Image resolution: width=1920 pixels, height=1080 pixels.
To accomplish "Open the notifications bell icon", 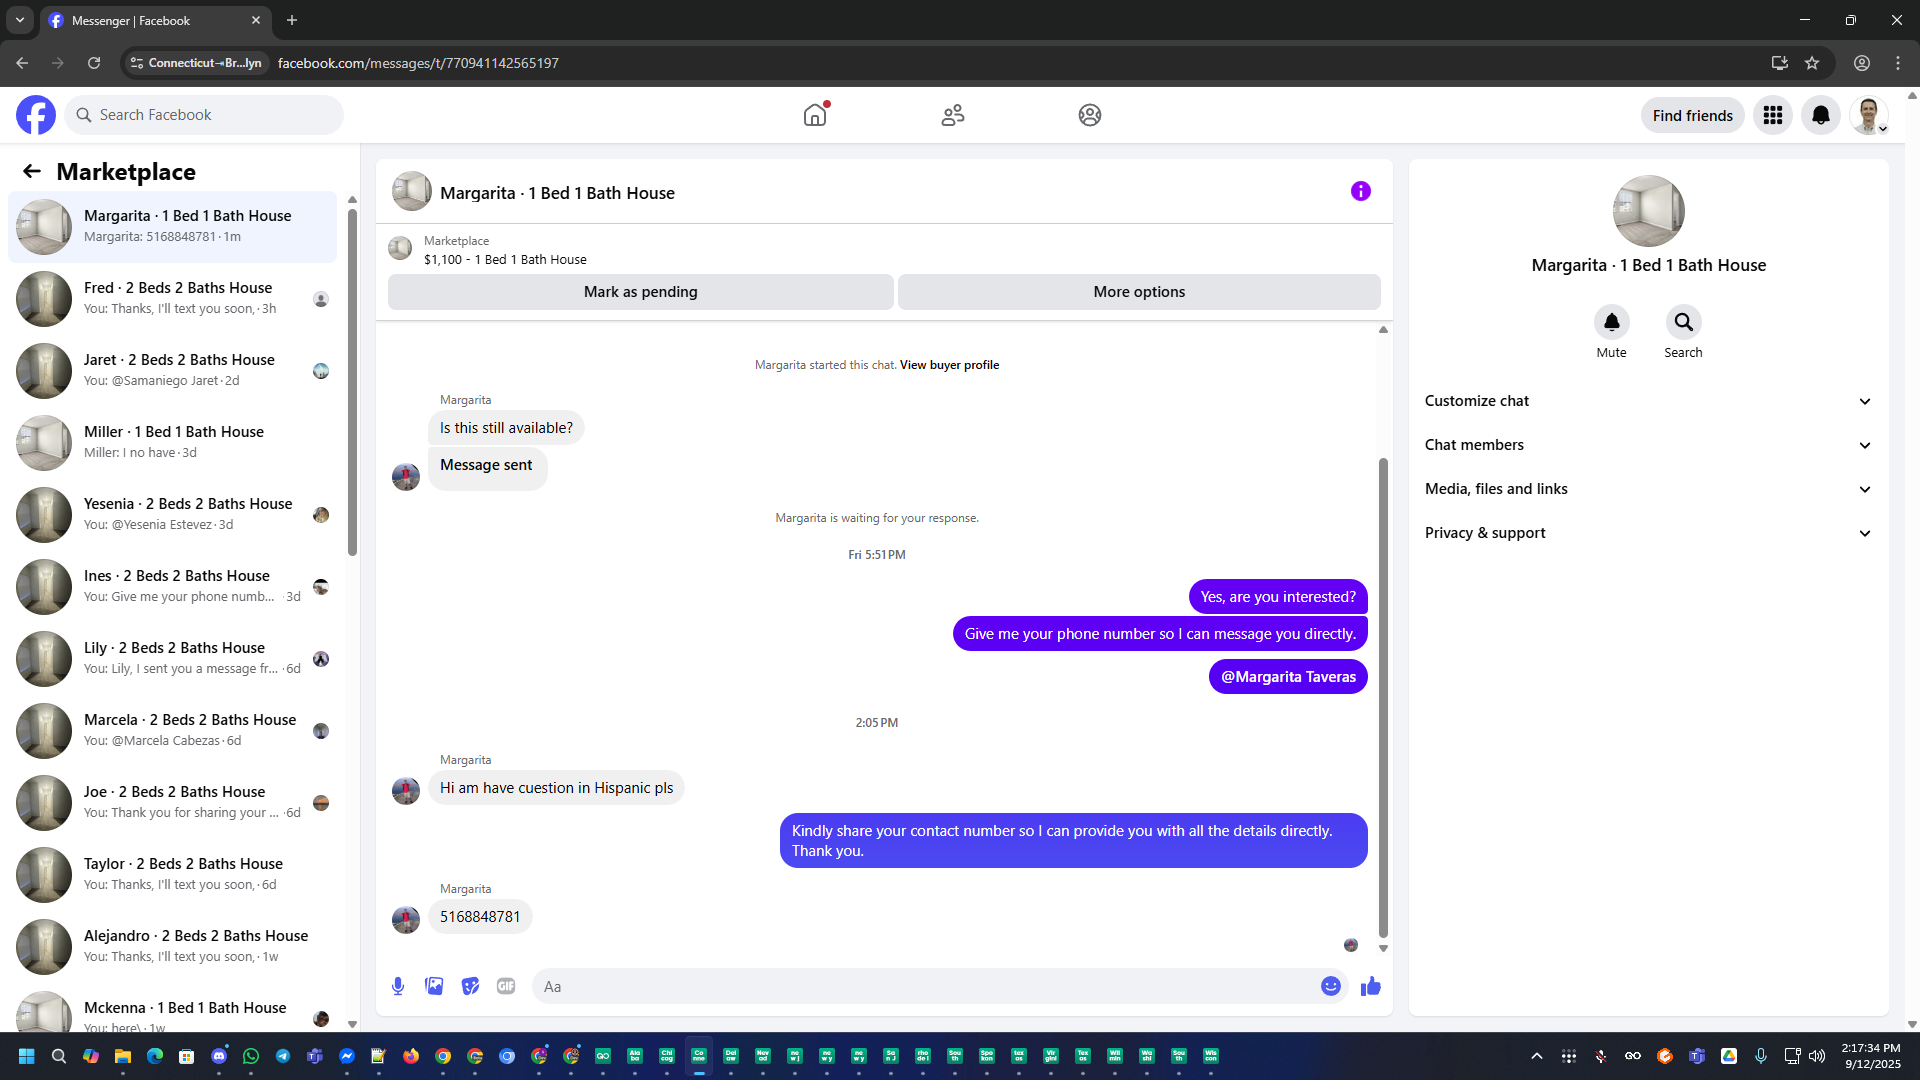I will click(x=1820, y=115).
